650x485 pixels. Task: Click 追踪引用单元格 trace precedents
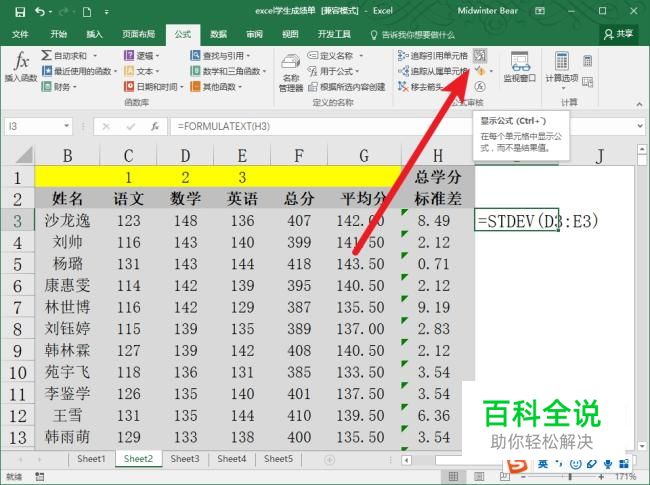[x=432, y=56]
